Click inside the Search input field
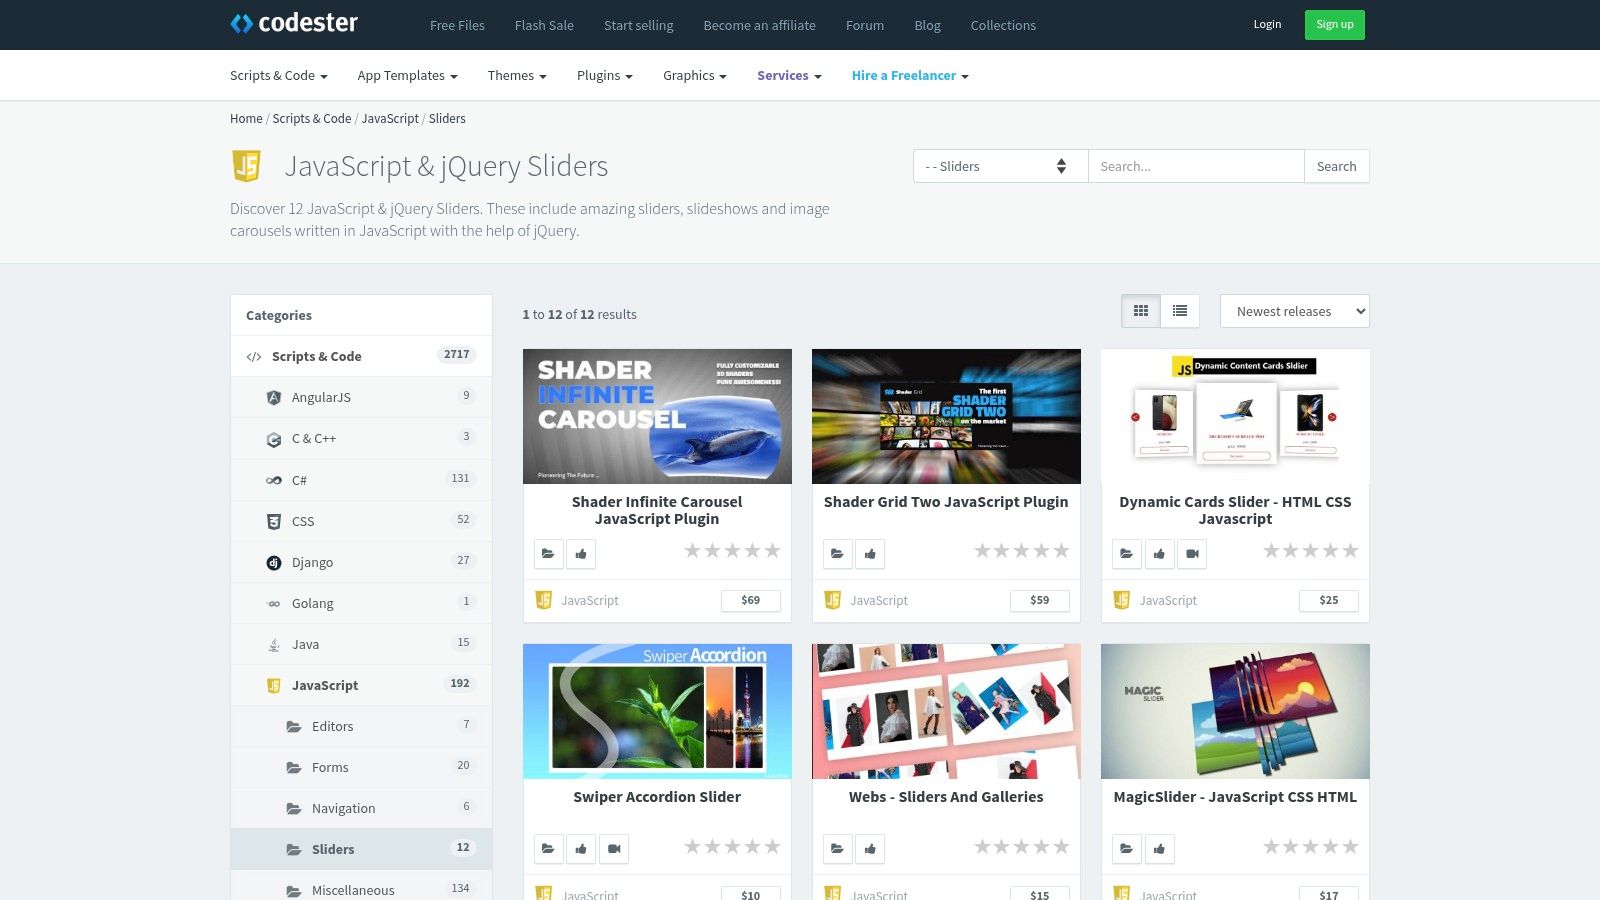 (x=1196, y=166)
